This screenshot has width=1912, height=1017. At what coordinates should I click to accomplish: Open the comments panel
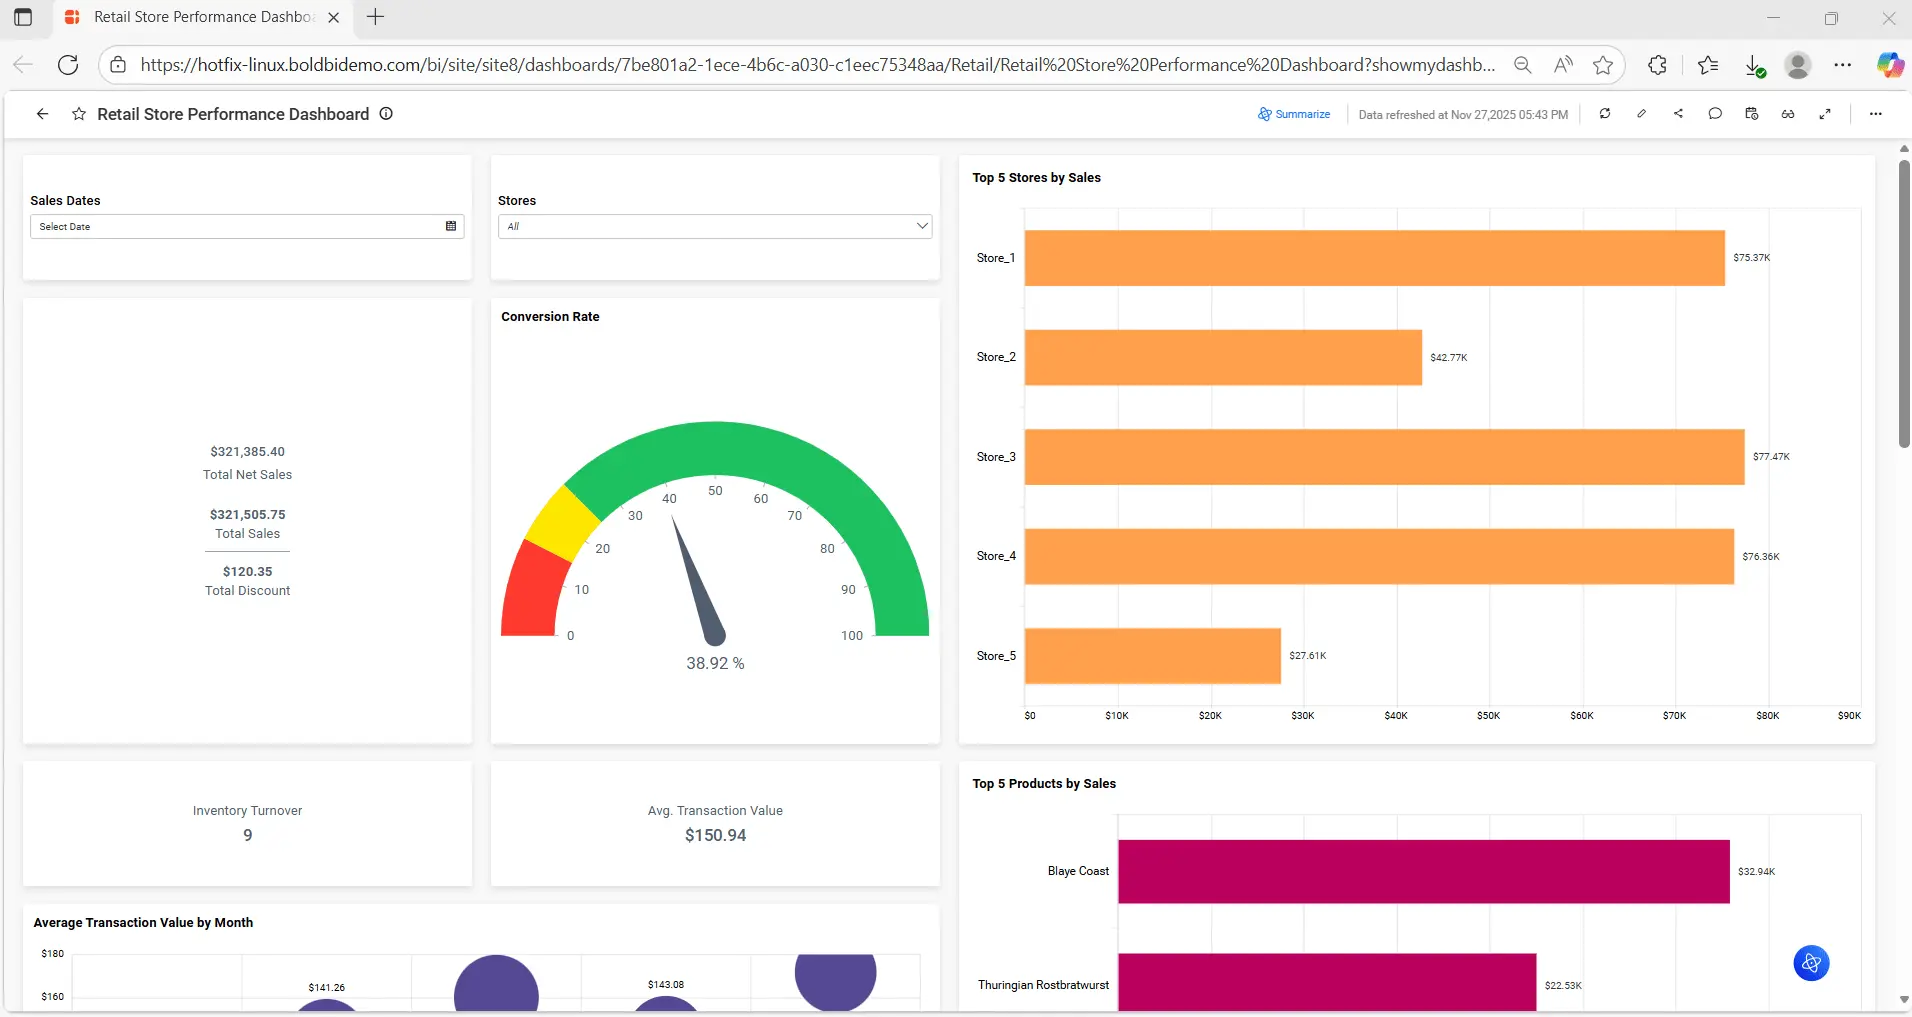pos(1715,114)
